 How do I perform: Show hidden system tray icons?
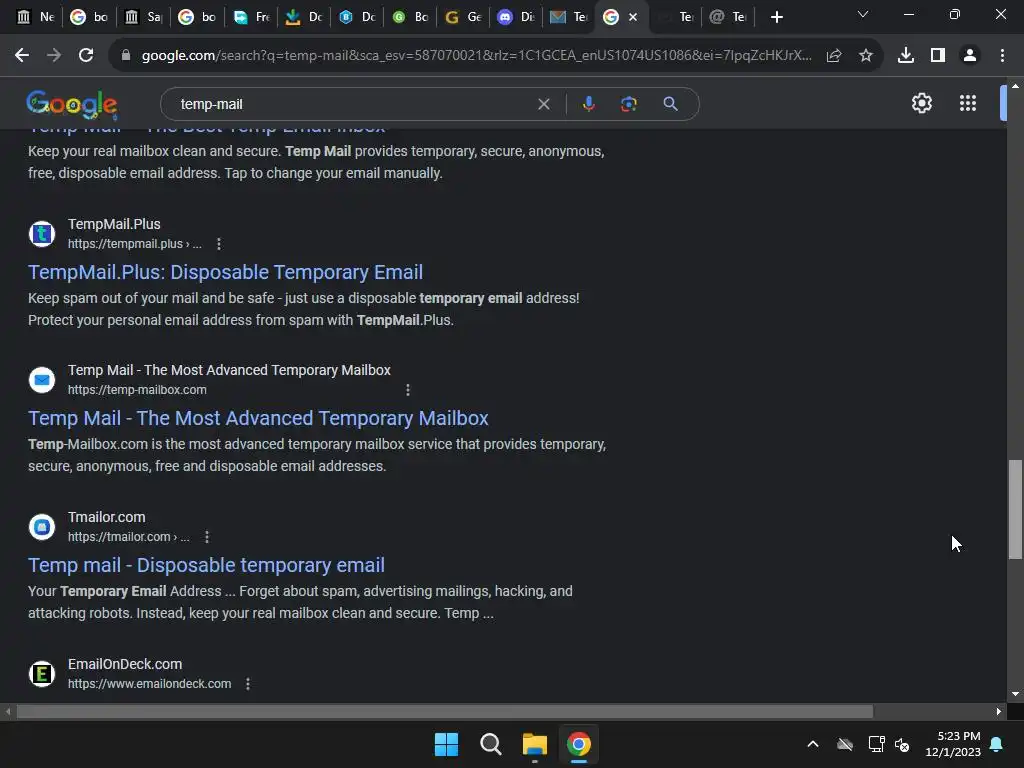[x=813, y=744]
